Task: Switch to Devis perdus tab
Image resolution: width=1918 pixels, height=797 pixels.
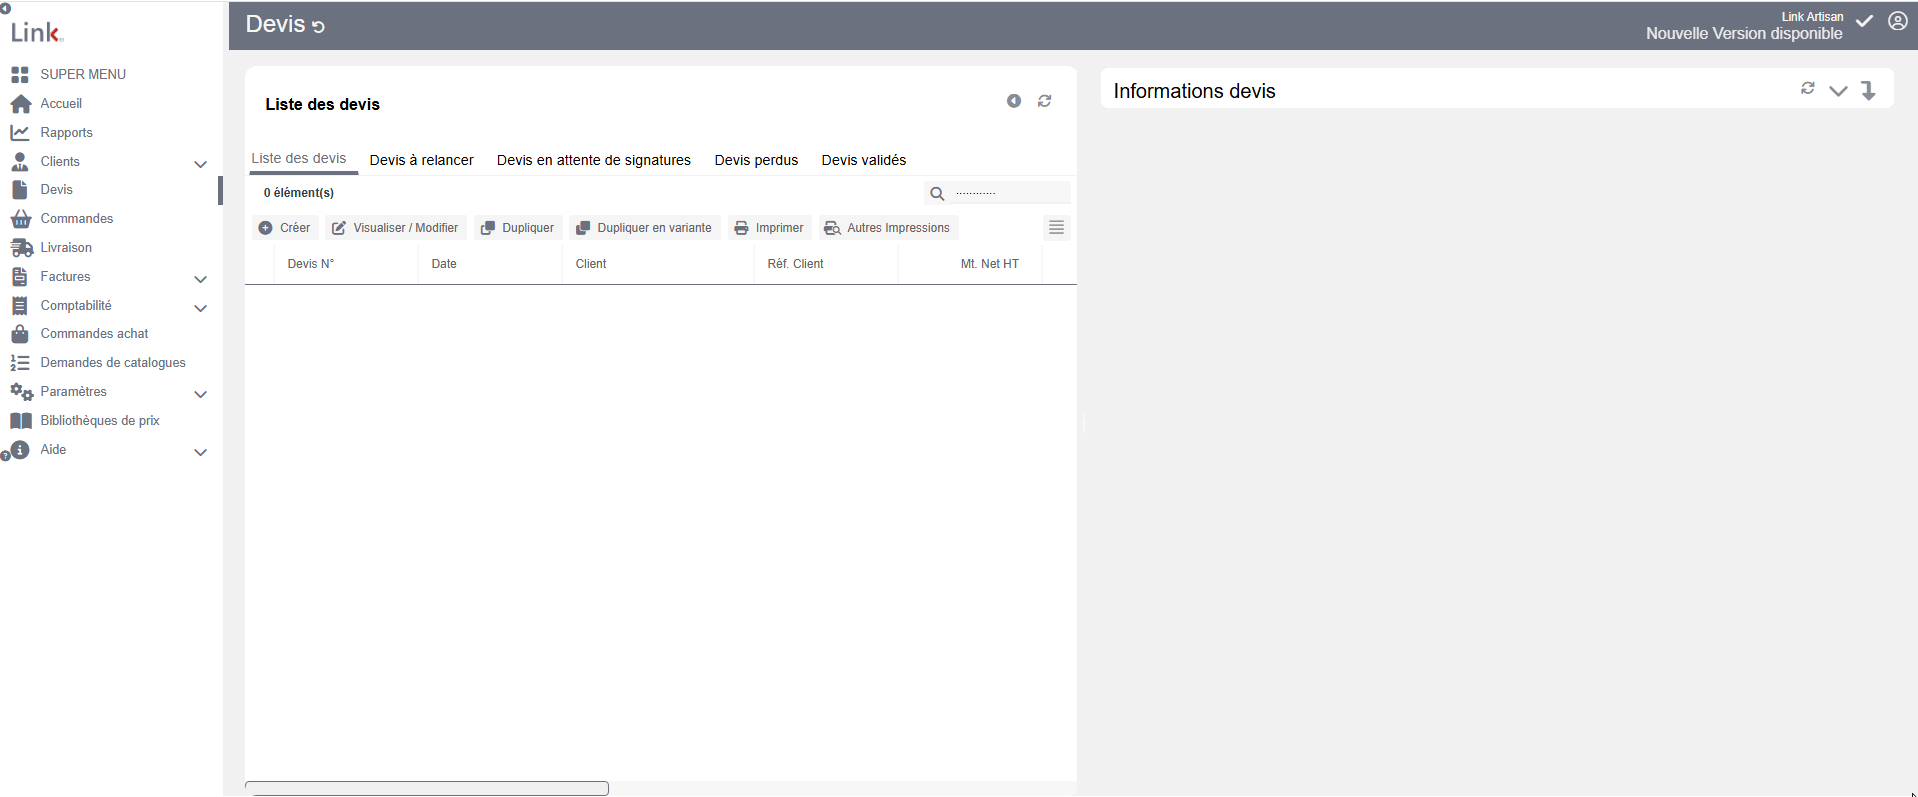Action: coord(756,160)
